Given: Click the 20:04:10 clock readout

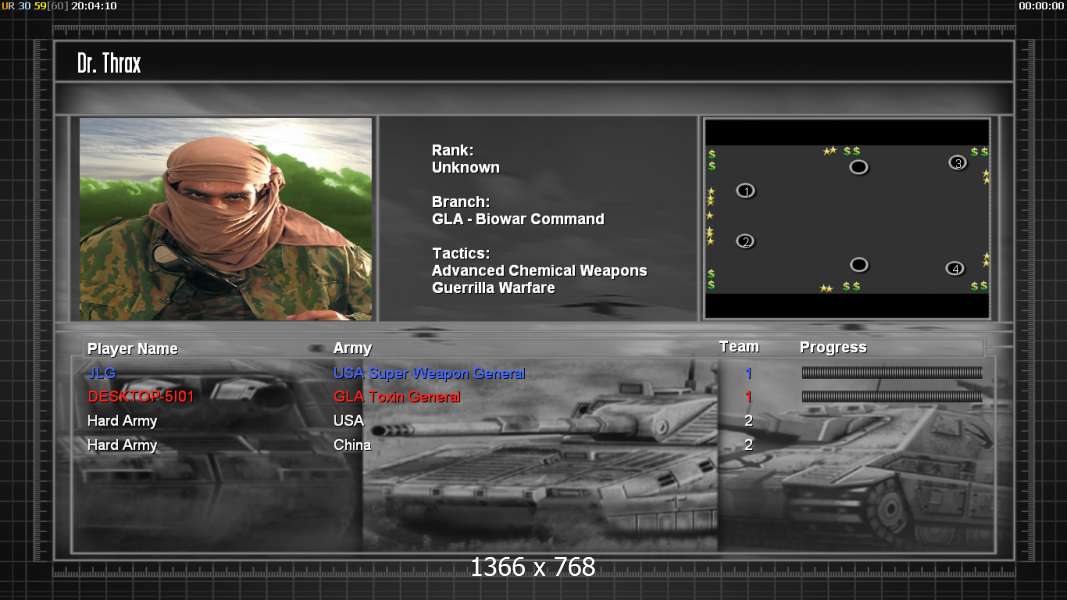Looking at the screenshot, I should 94,5.
